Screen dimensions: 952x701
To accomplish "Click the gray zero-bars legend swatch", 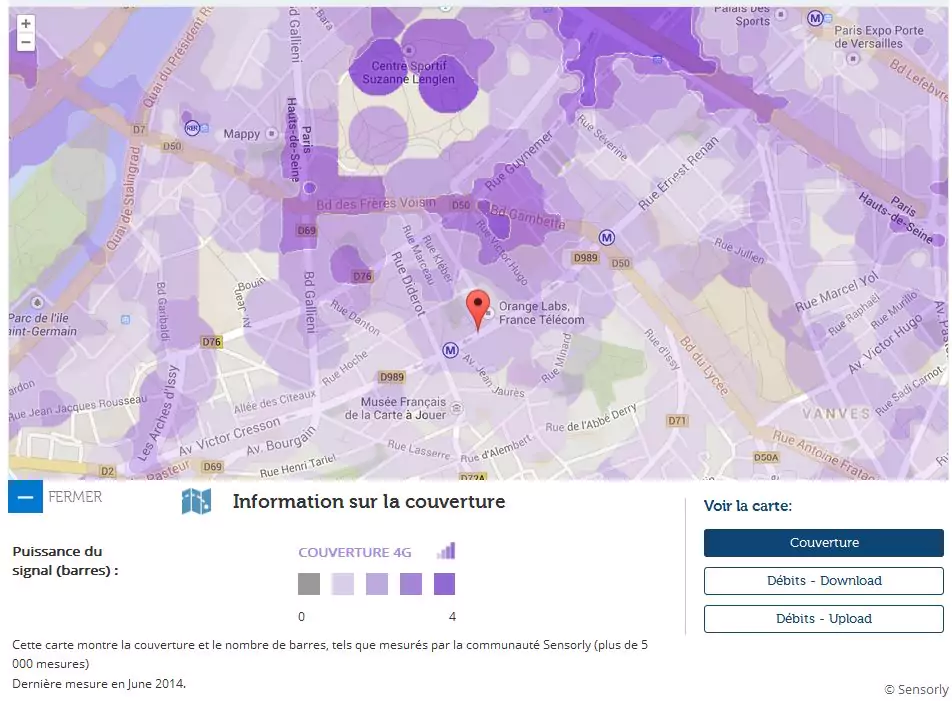I will [309, 584].
